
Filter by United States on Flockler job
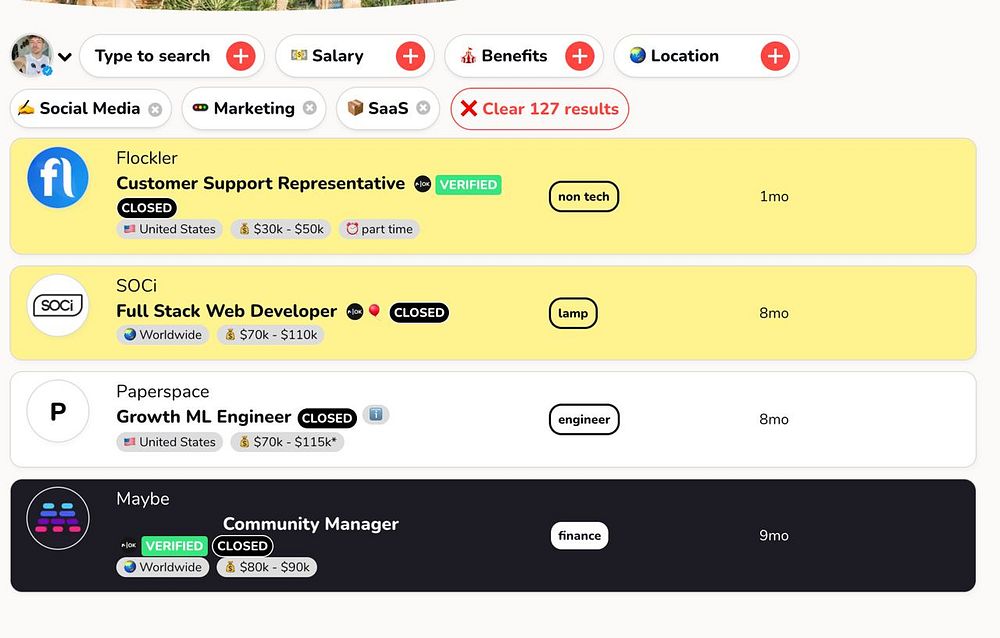tap(170, 229)
